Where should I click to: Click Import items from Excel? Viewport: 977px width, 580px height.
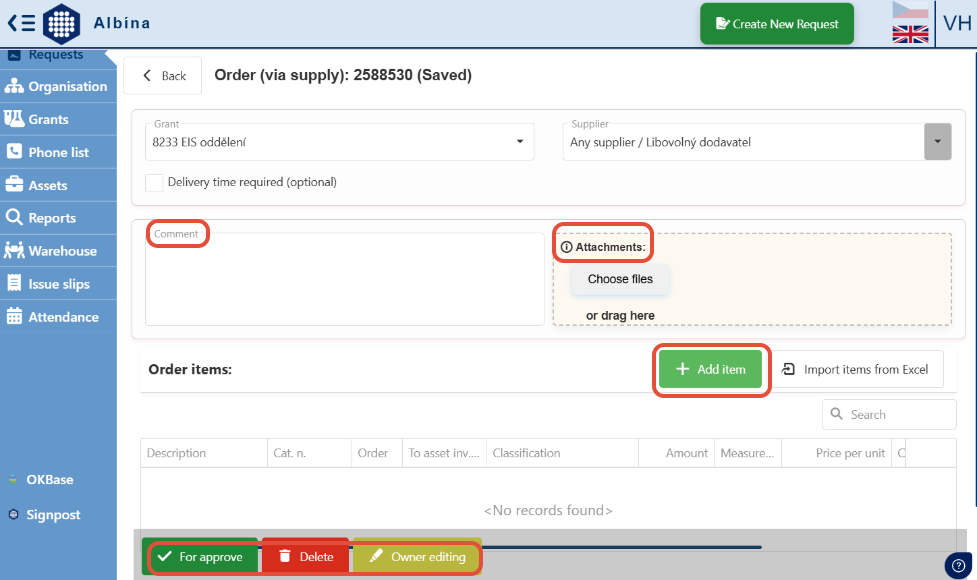coord(855,369)
